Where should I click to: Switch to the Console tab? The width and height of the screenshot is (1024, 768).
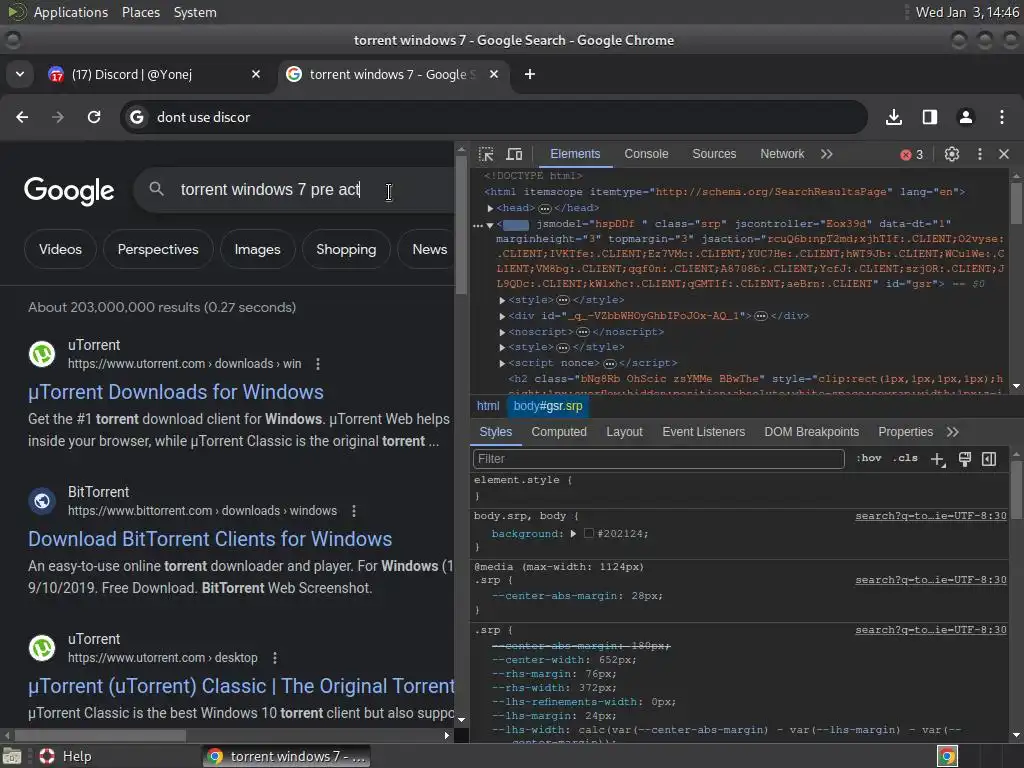646,154
